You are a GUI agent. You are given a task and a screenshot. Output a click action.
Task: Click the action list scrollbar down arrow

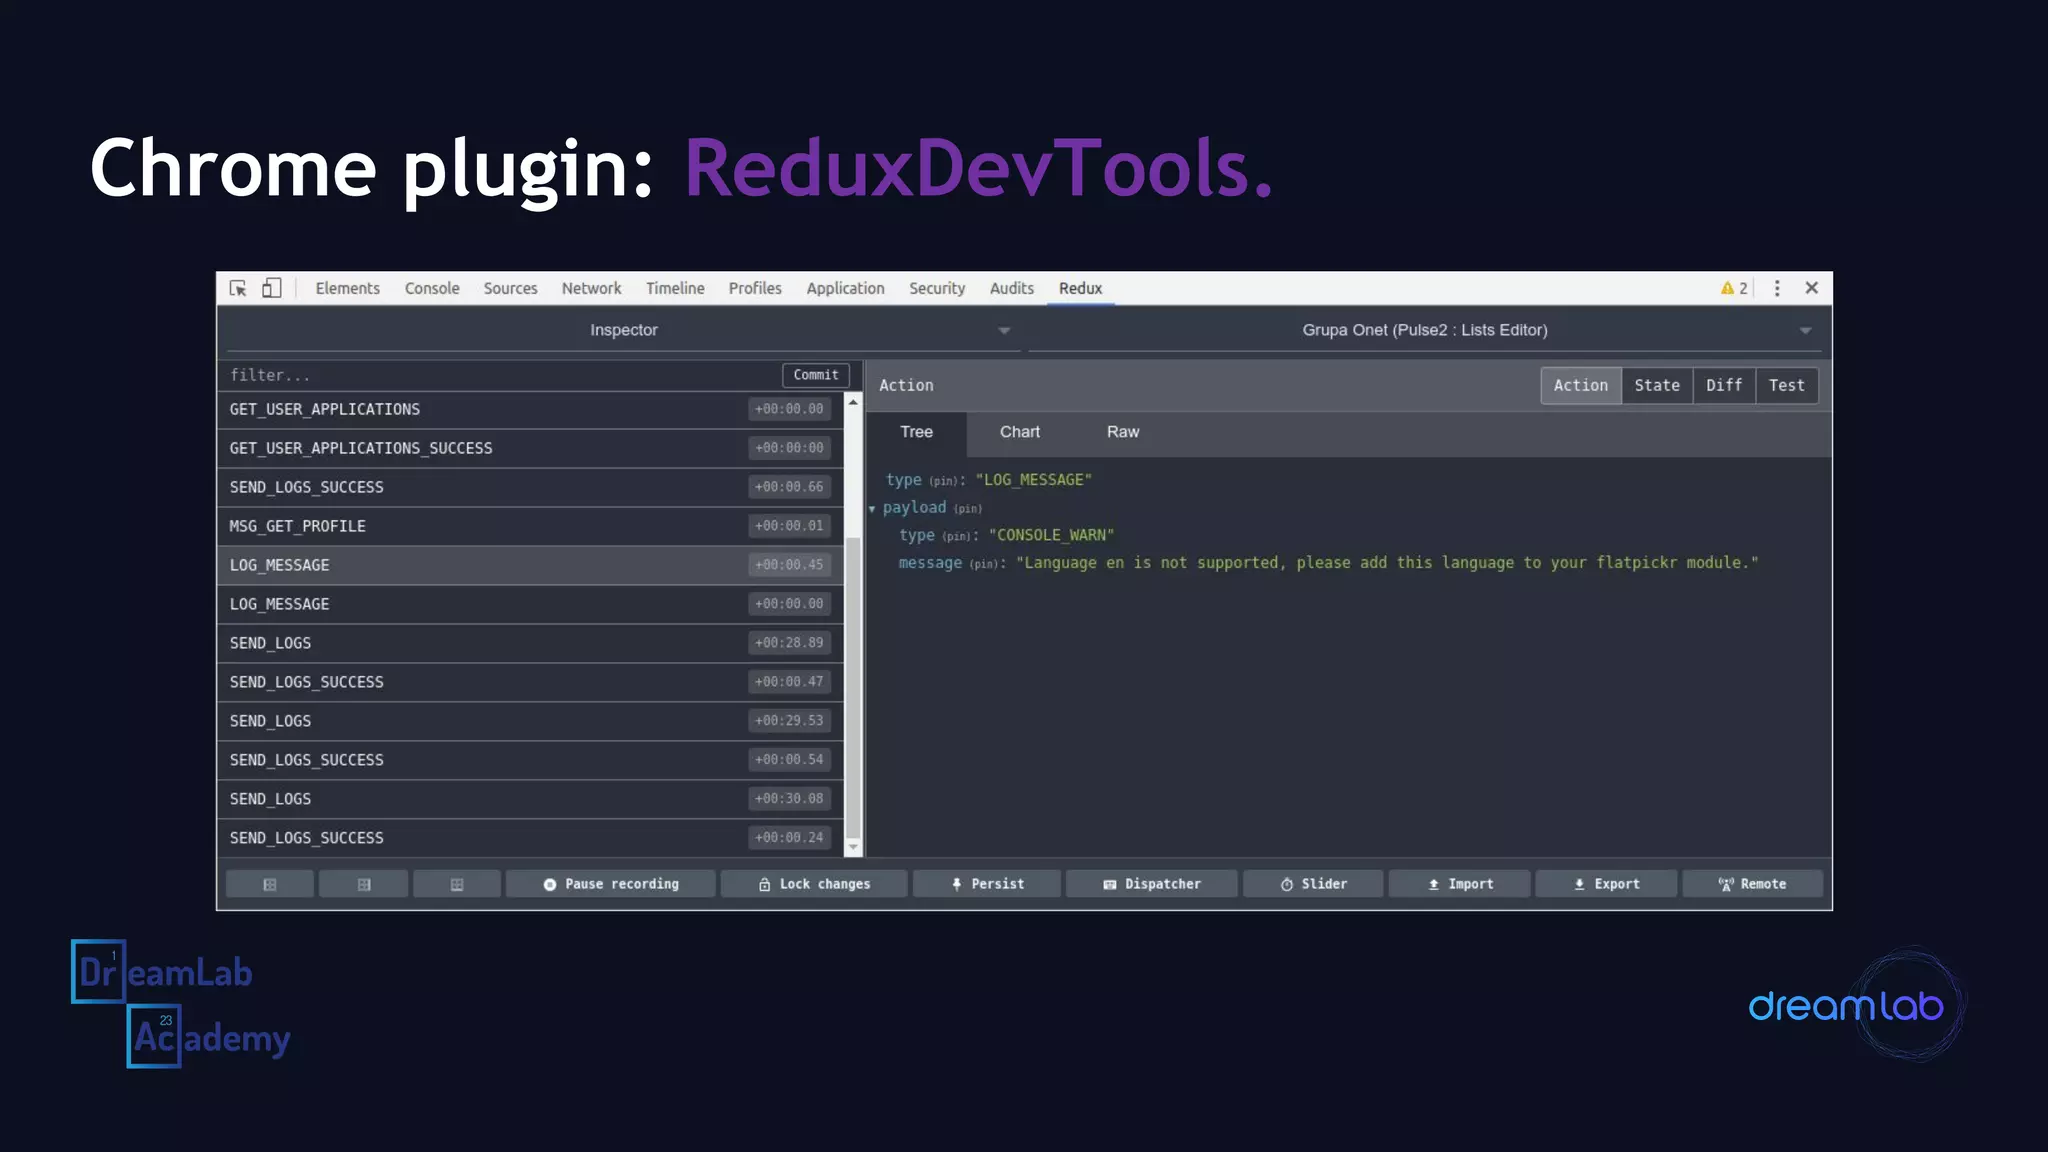853,847
